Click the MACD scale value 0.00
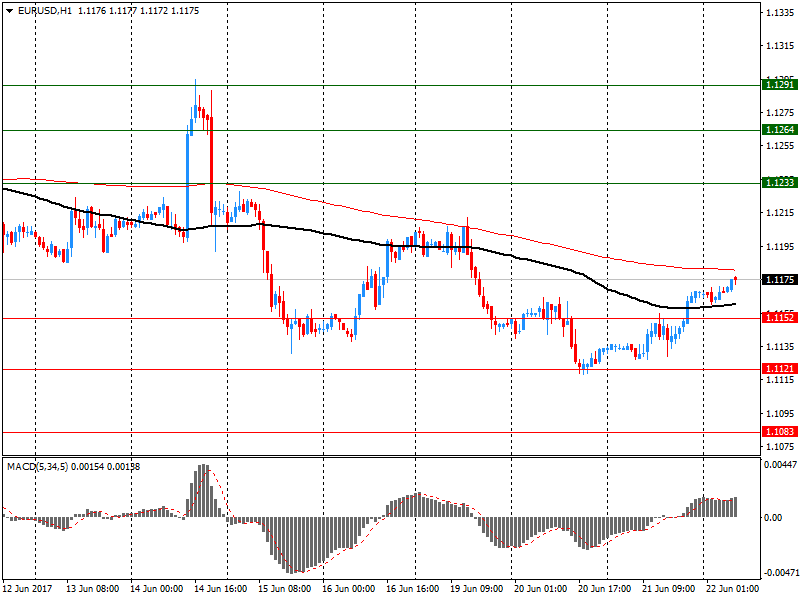This screenshot has height=600, width=800. (x=773, y=517)
